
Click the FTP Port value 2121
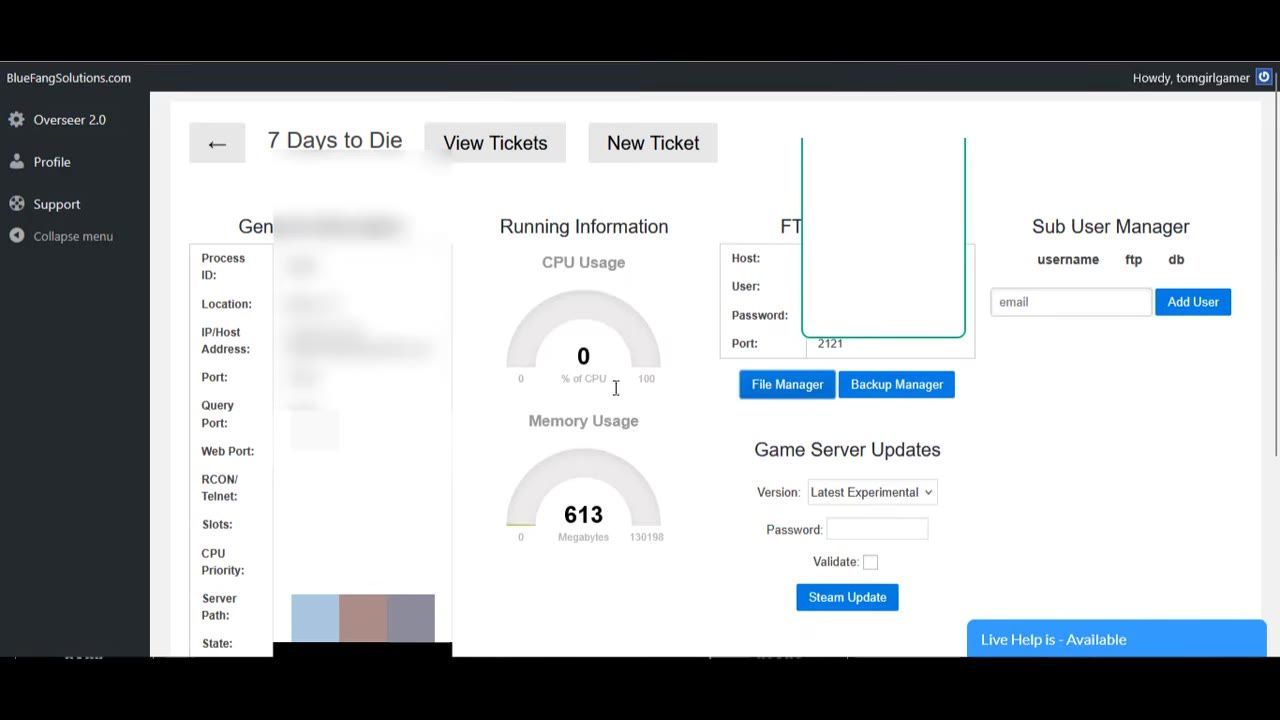[830, 343]
